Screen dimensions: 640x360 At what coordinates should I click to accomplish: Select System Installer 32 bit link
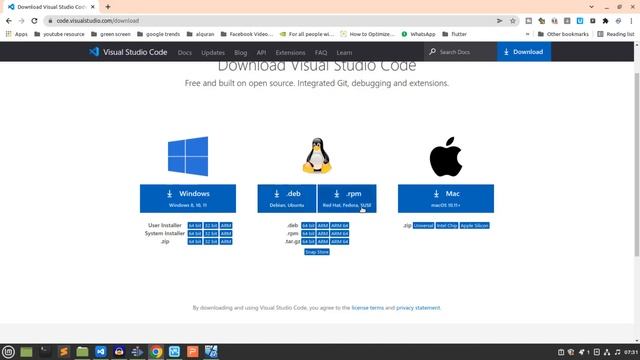pos(211,233)
